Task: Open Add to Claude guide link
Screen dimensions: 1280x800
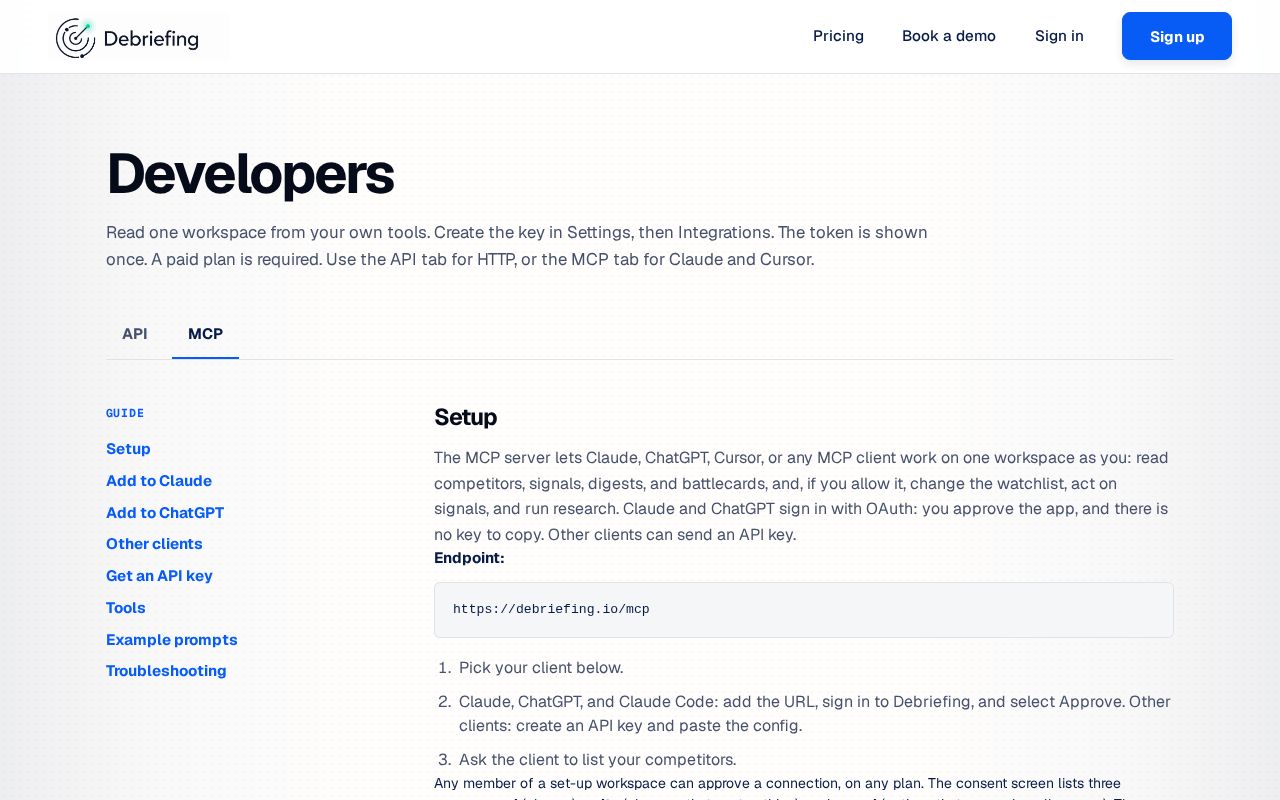Action: [159, 481]
